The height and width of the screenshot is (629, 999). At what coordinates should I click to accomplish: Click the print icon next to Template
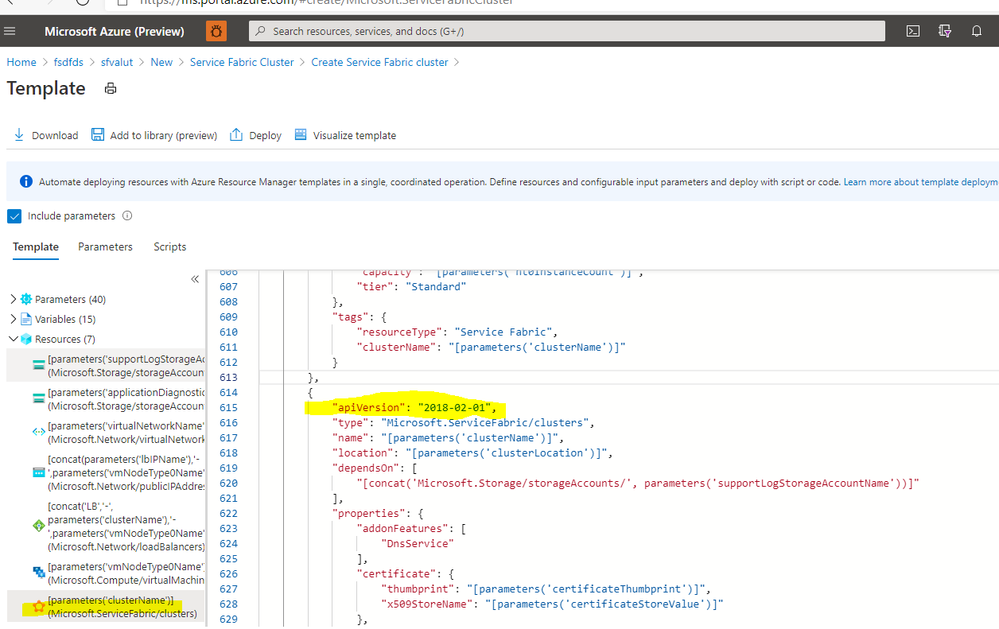click(110, 89)
